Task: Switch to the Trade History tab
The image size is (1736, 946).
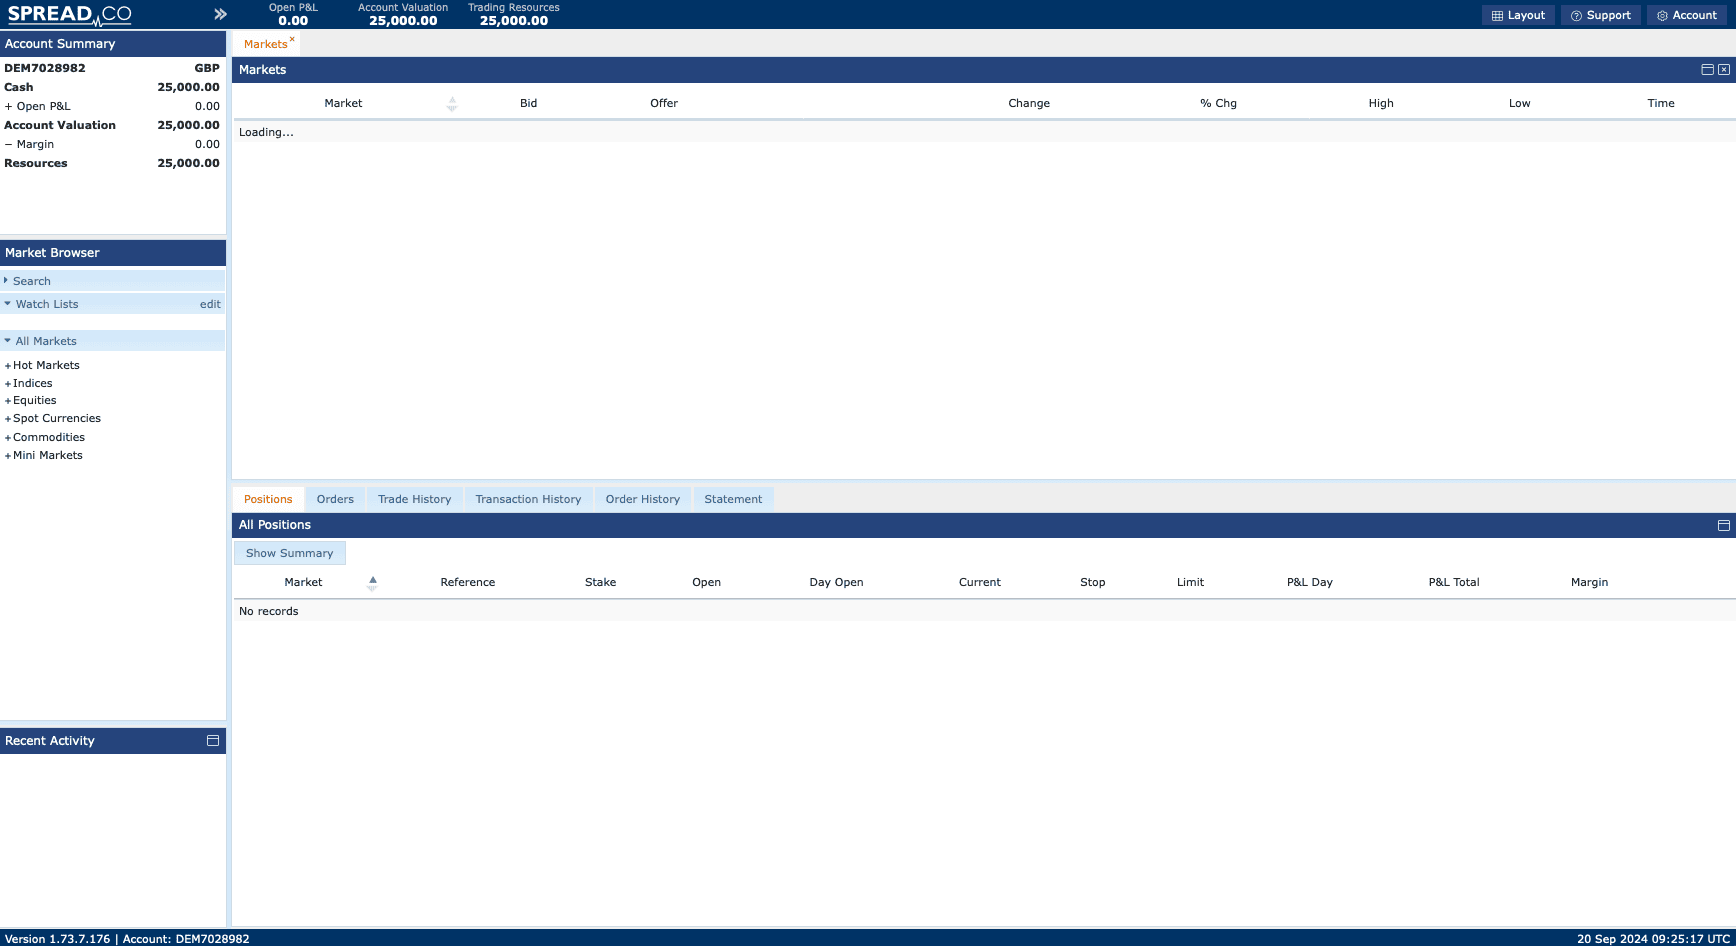Action: [414, 499]
